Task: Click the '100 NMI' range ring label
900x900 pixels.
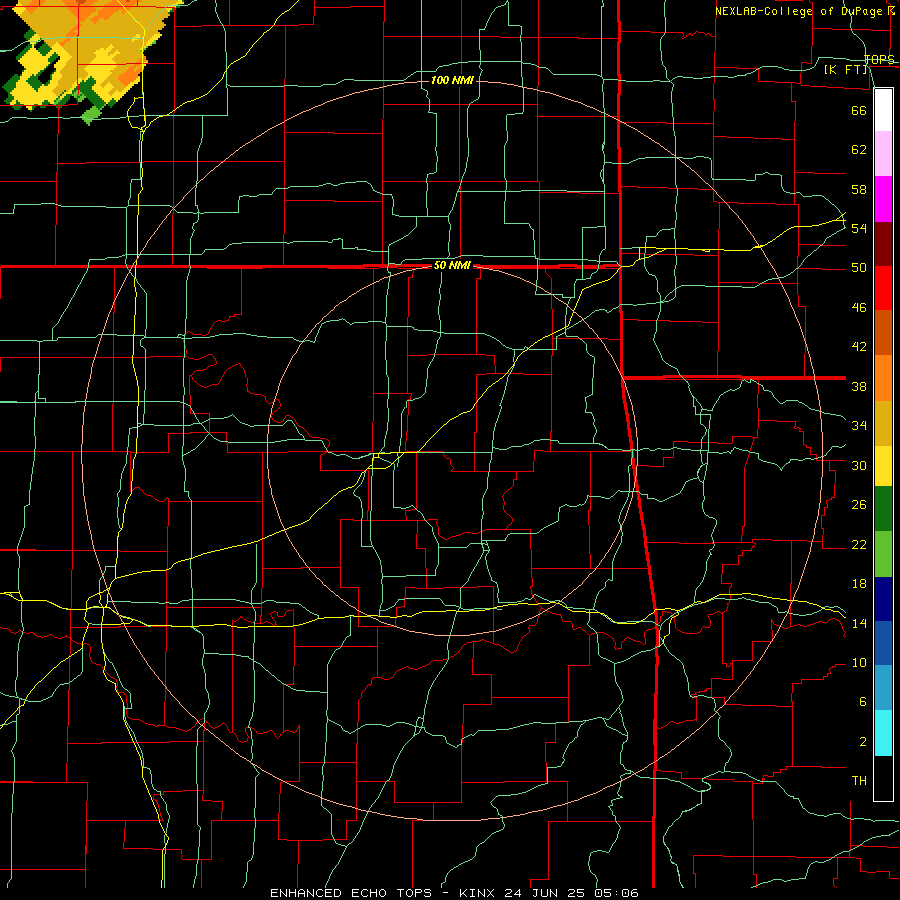Action: (x=452, y=80)
